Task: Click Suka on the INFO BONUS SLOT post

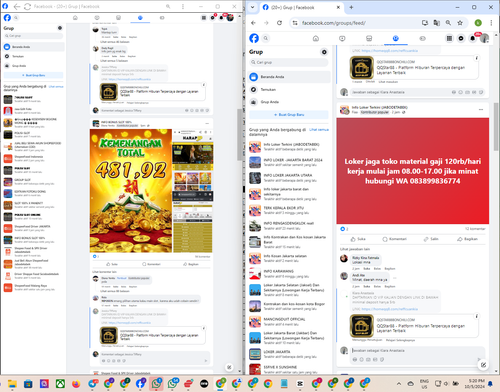Action: pos(112,264)
